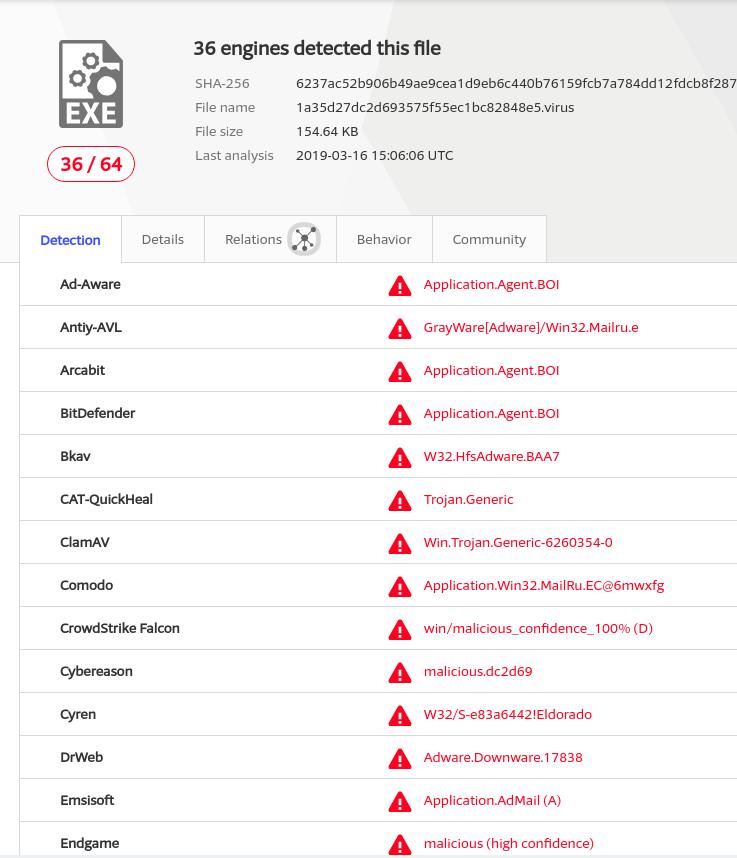This screenshot has height=858, width=737.
Task: Click the File size field label
Action: pyautogui.click(x=219, y=131)
